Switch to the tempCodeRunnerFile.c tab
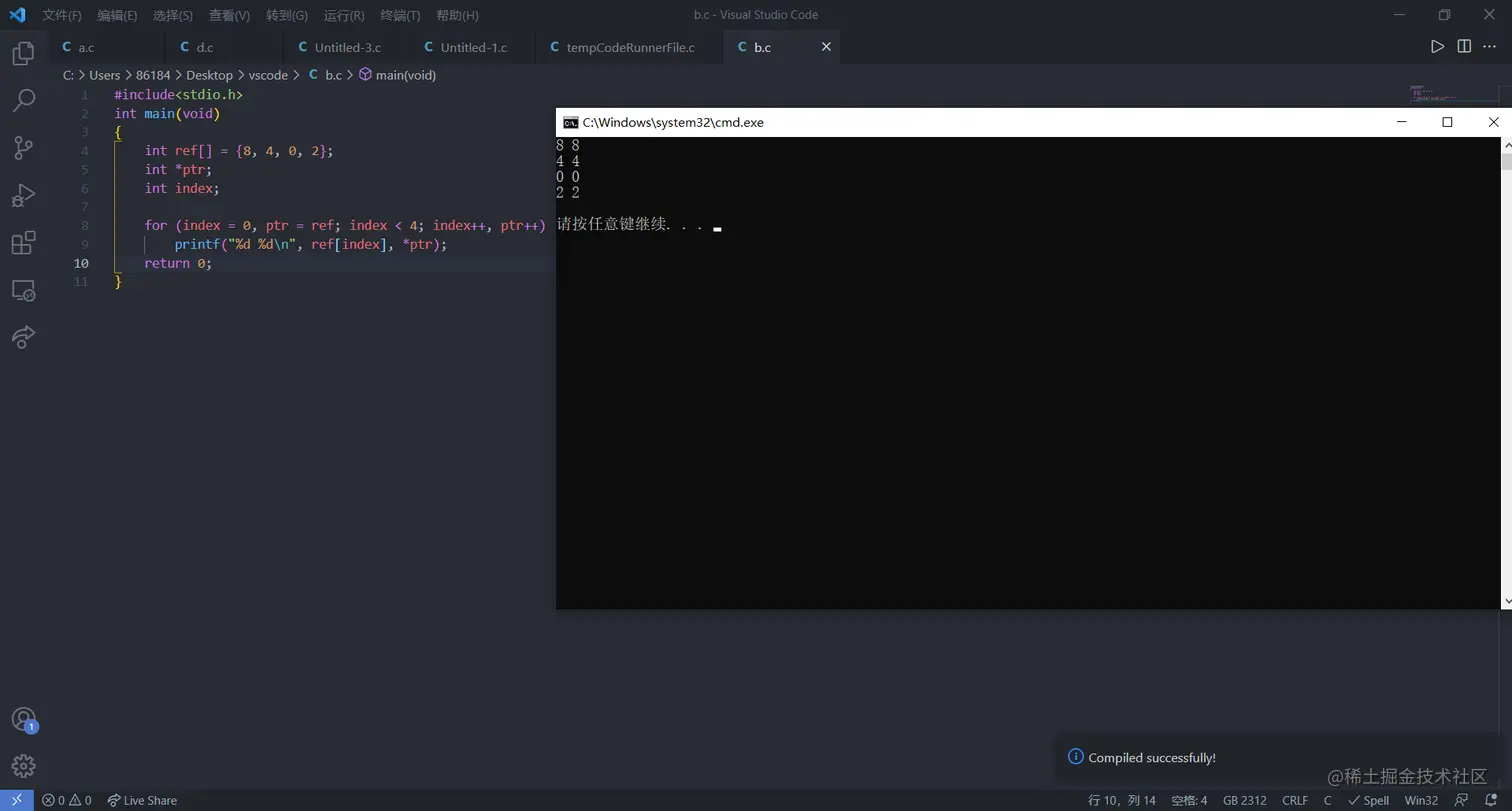This screenshot has width=1512, height=811. pos(629,47)
